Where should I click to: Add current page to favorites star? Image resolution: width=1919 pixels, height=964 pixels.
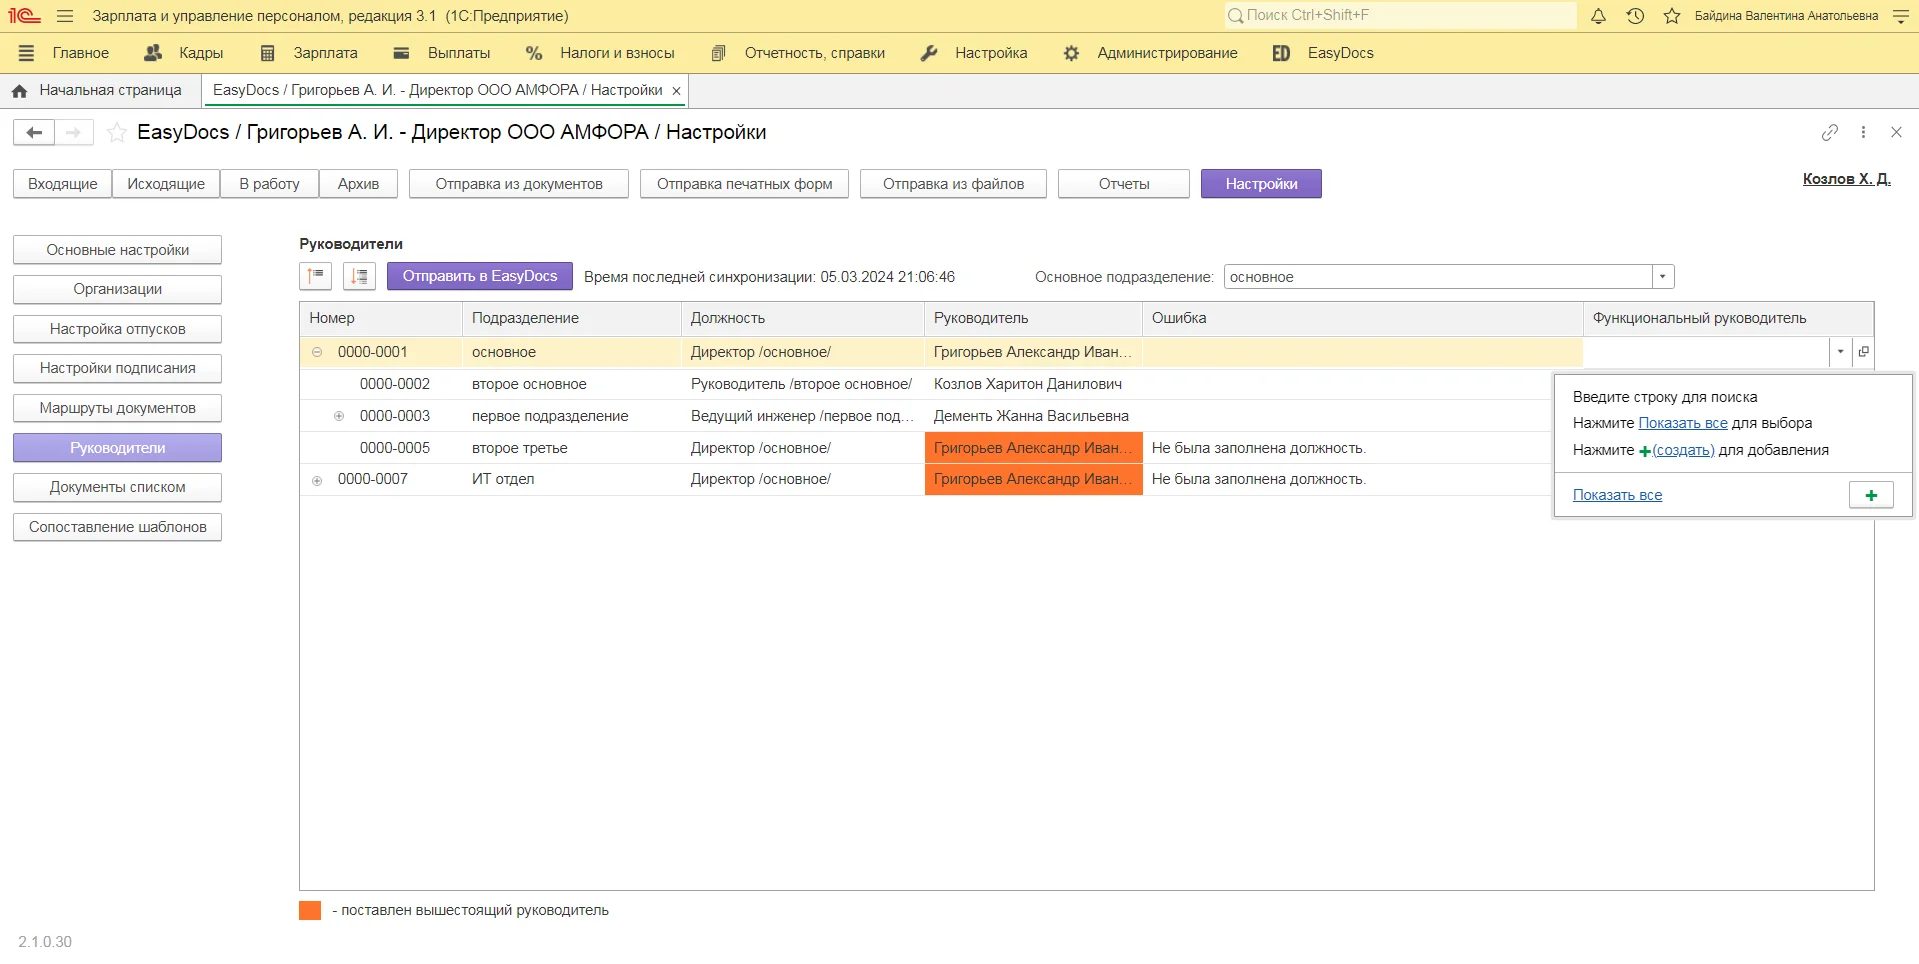click(117, 133)
